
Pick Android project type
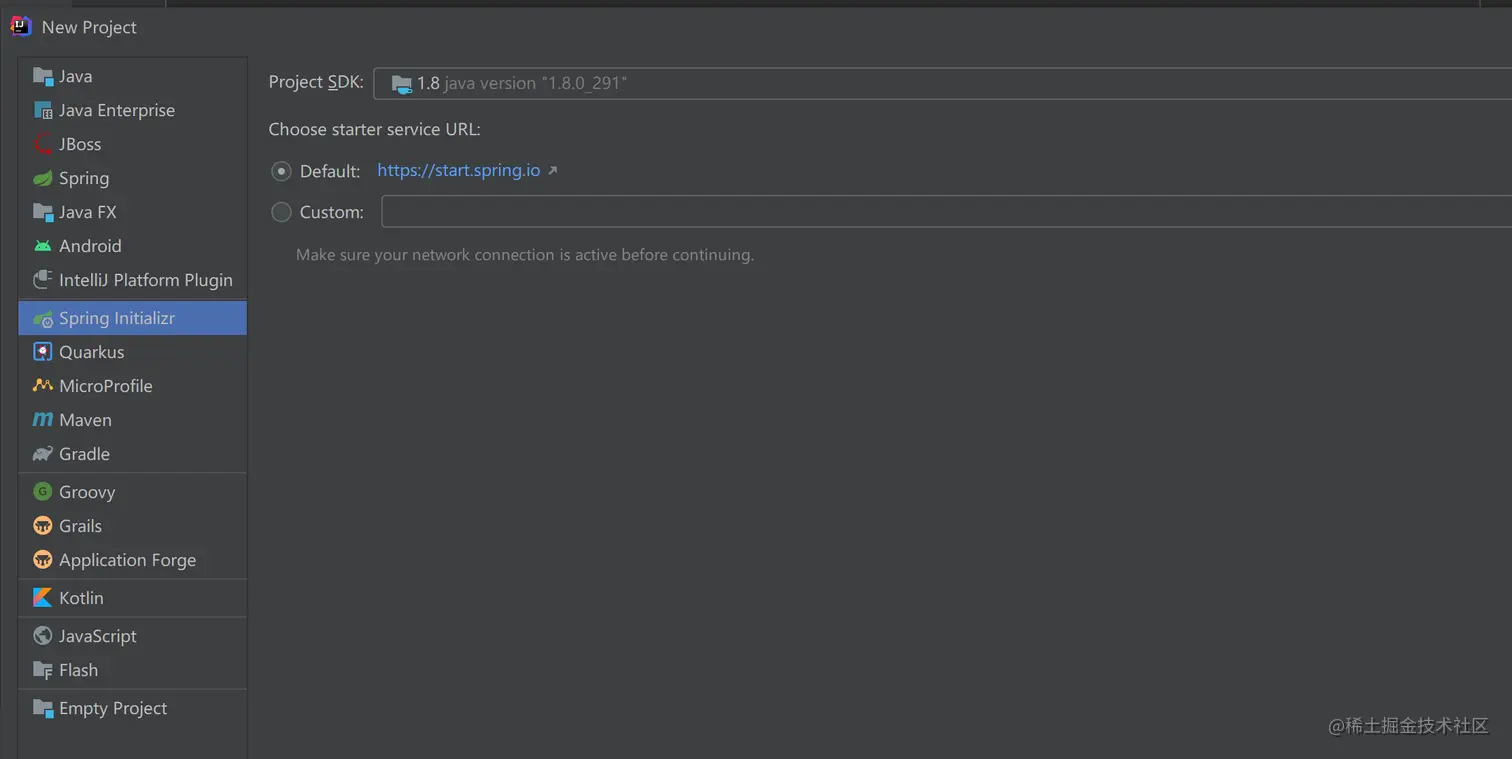click(132, 246)
